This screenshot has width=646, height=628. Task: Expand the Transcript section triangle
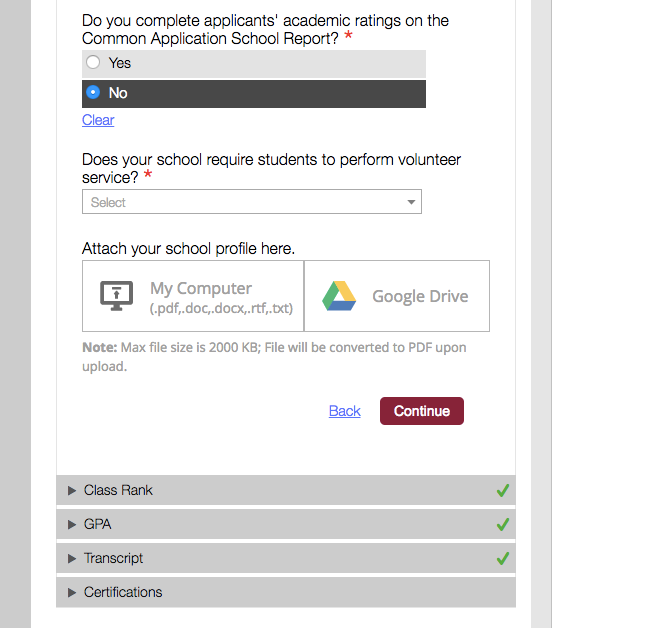[x=71, y=558]
